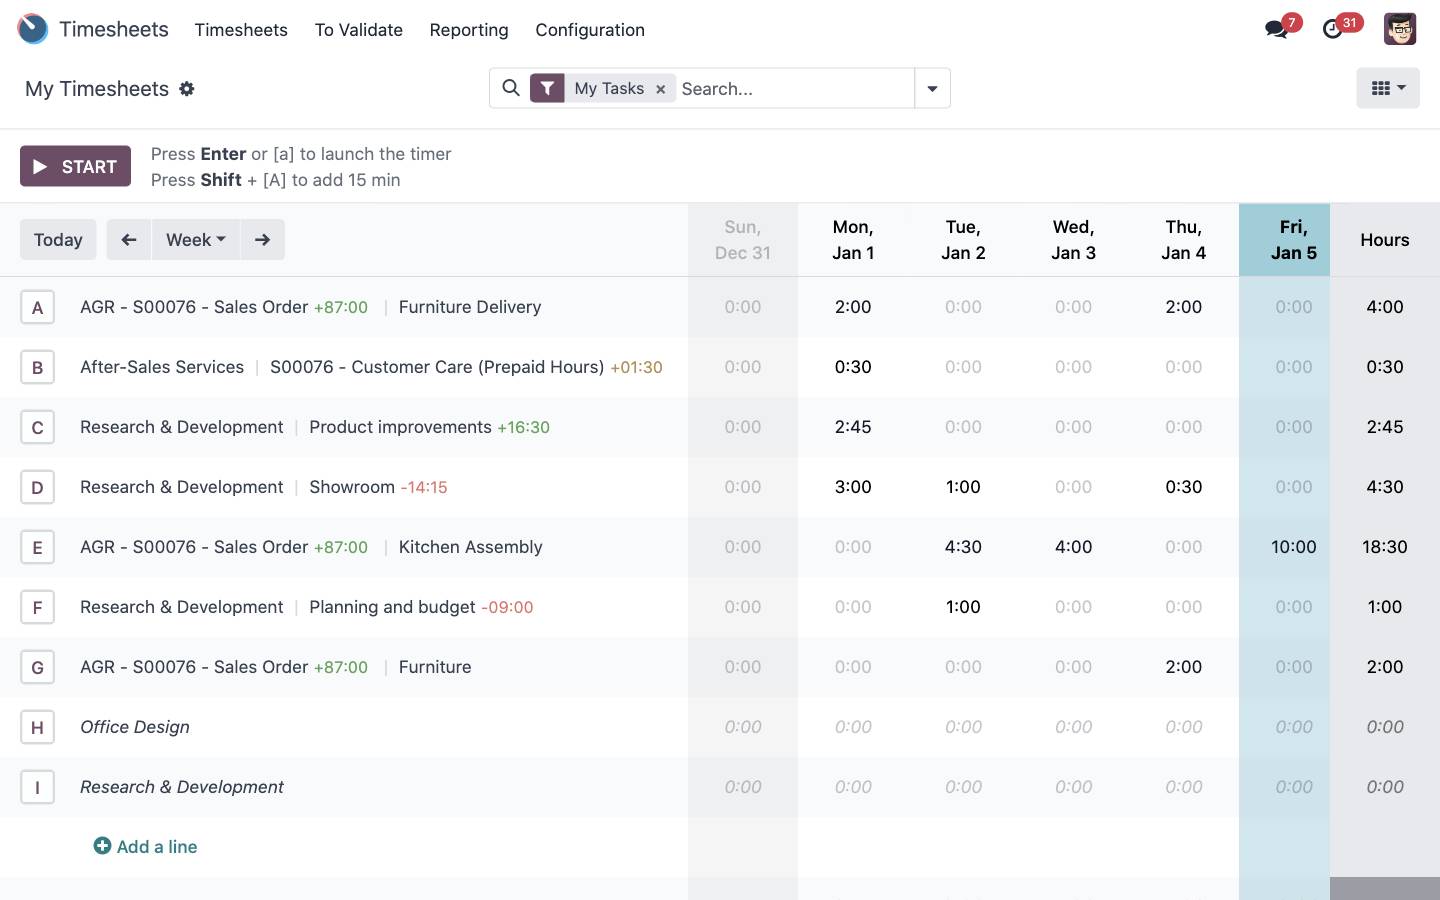Select the 10:00 Kitchen Assembly cell on Friday
The image size is (1440, 900).
click(x=1293, y=547)
